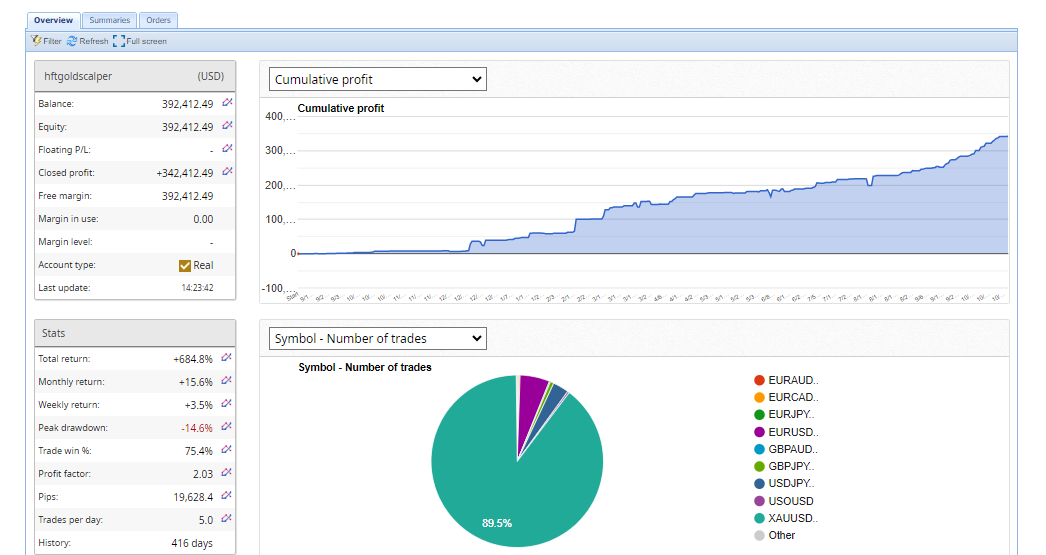Switch to the Summaries tab

[109, 20]
